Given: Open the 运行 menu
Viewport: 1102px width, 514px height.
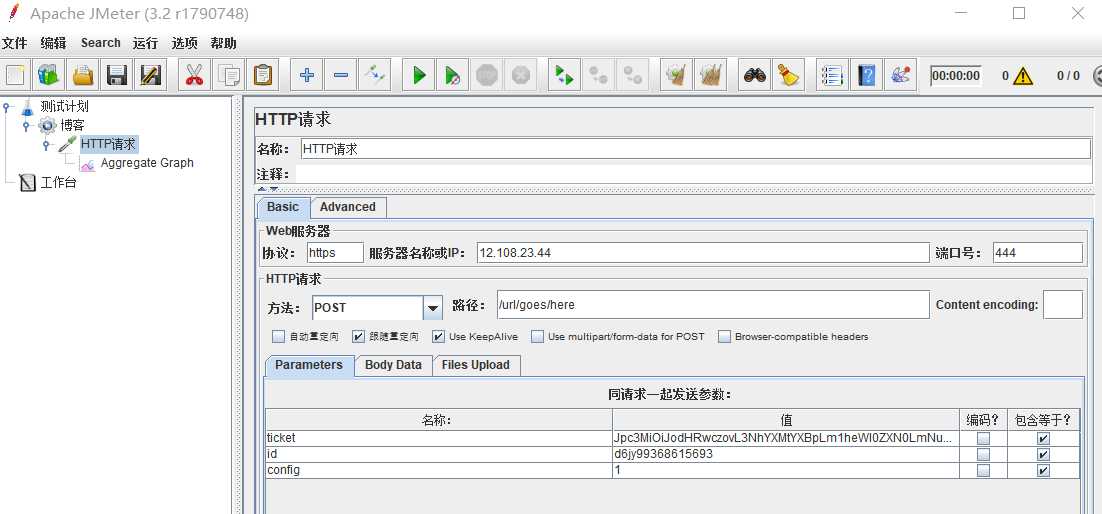Looking at the screenshot, I should [145, 43].
